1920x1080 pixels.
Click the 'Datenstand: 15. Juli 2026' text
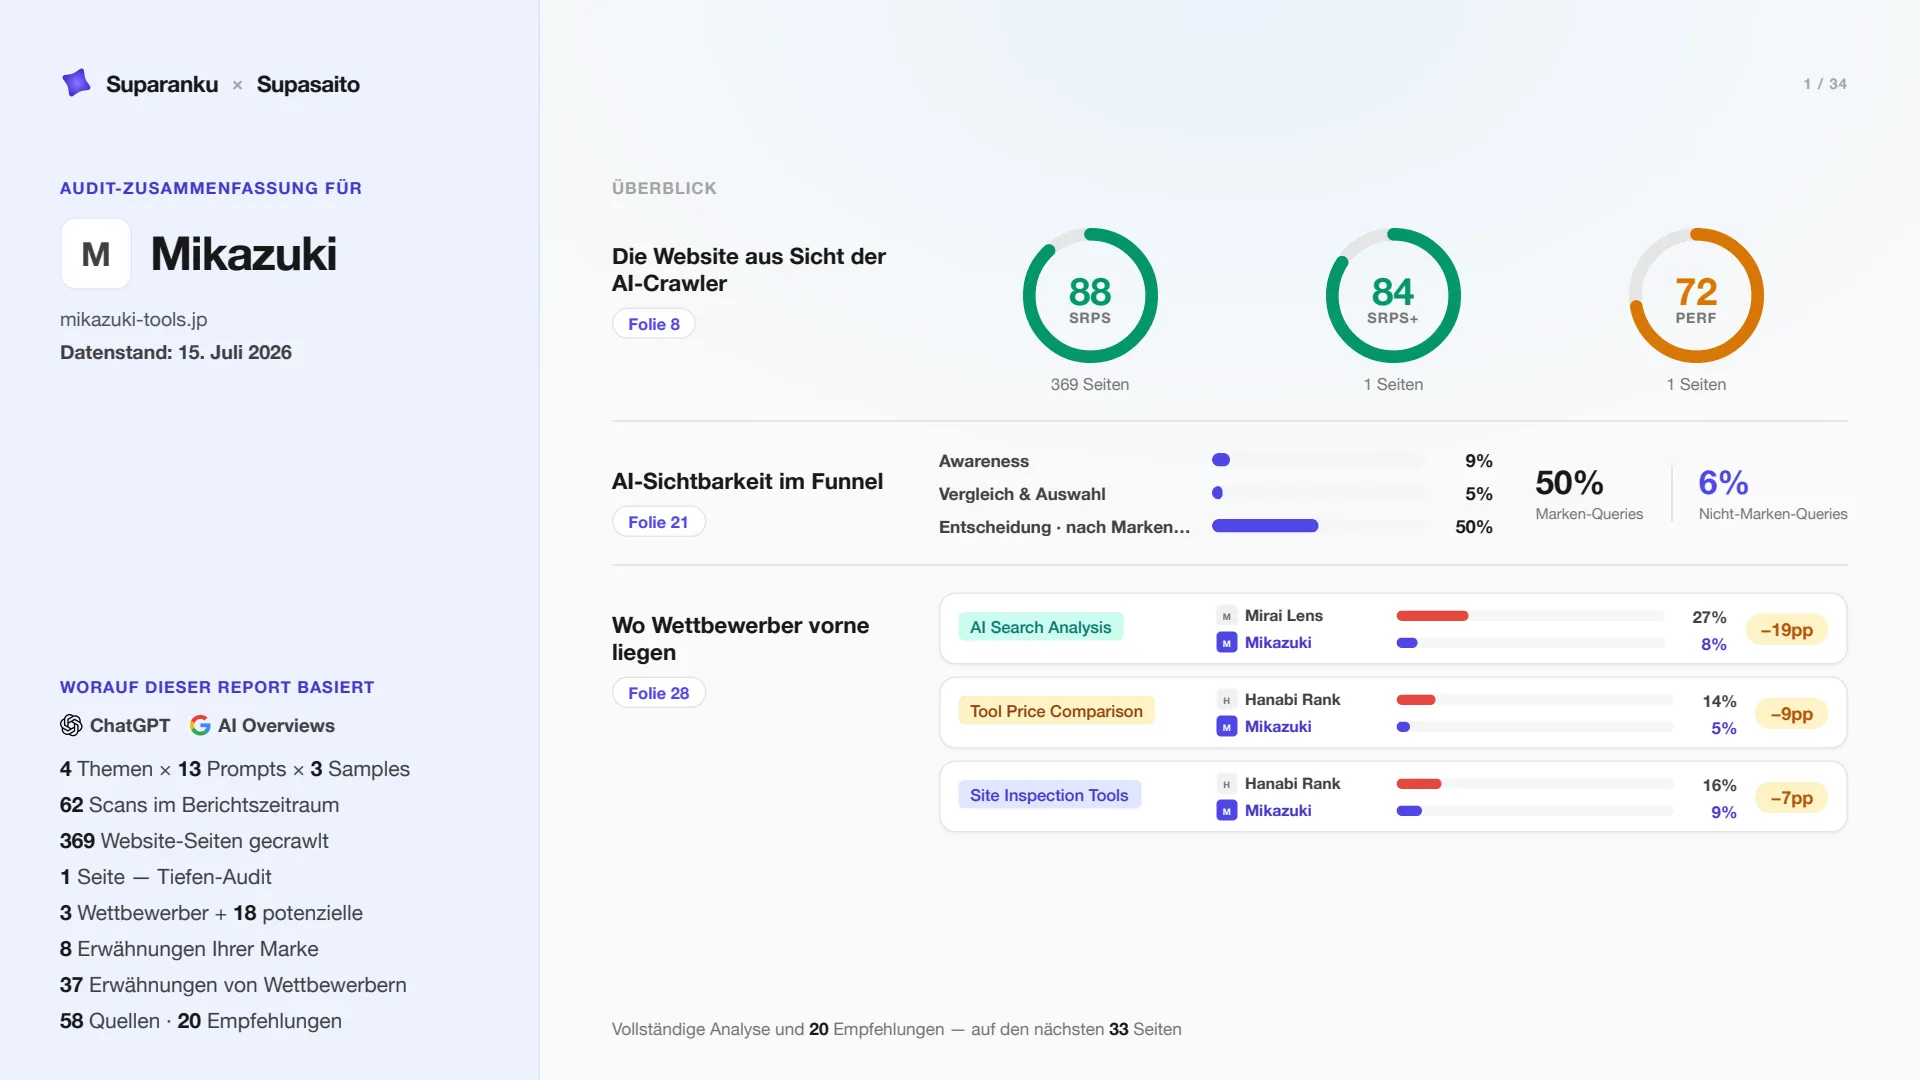[x=176, y=353]
